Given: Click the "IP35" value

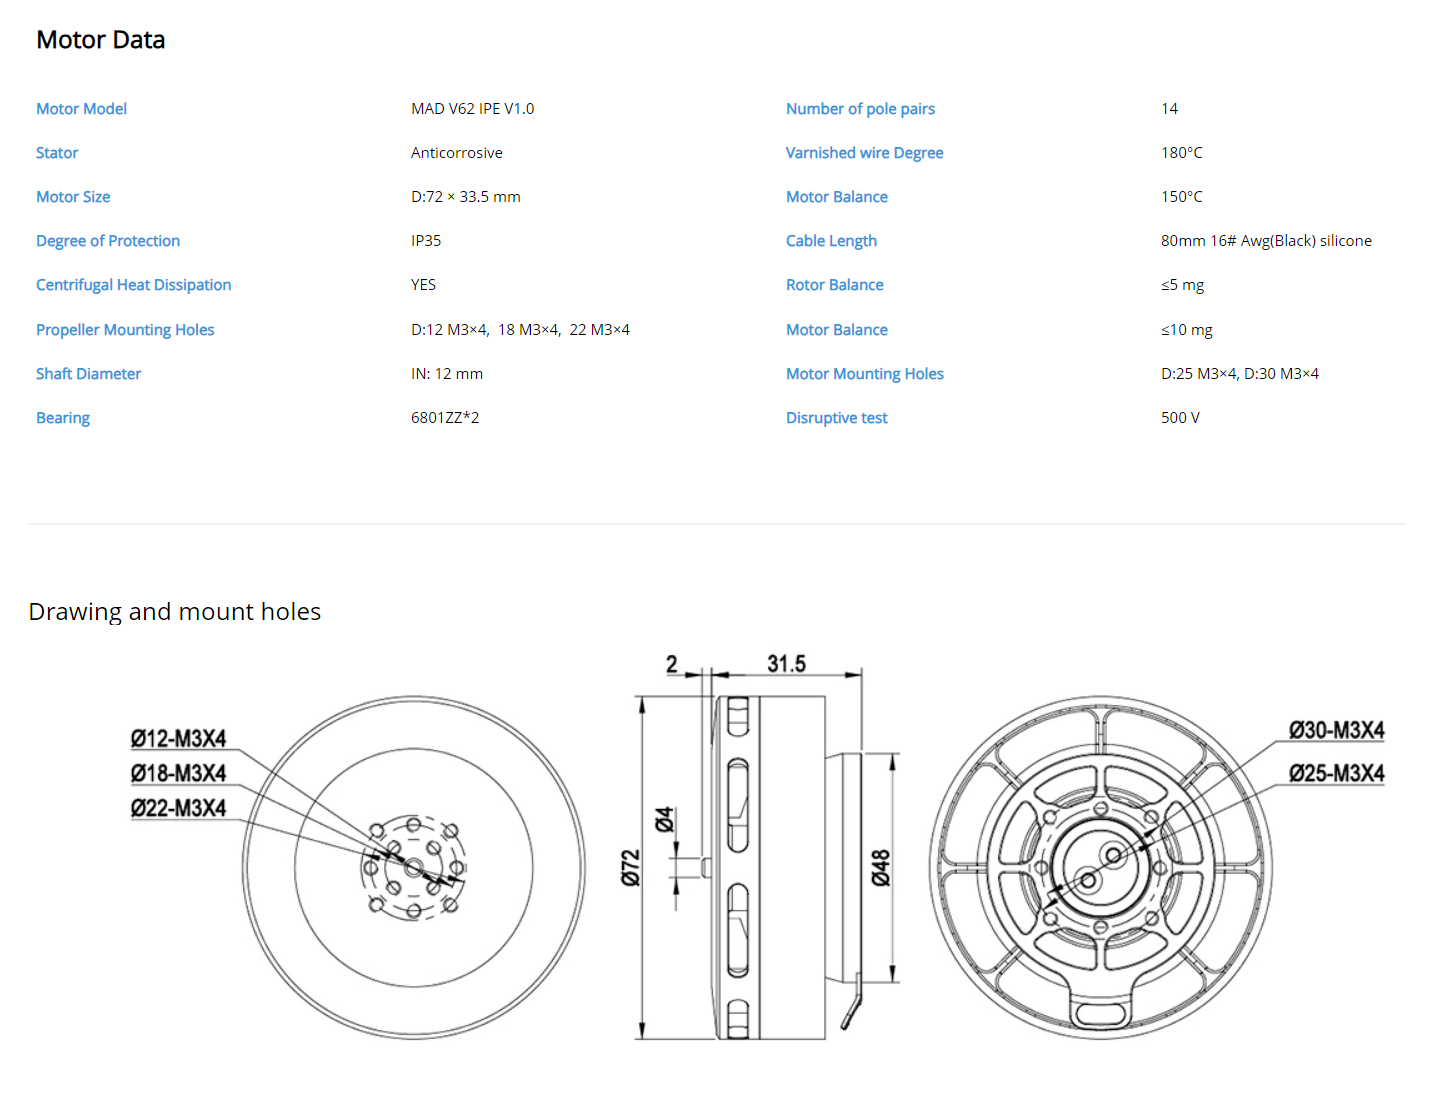Looking at the screenshot, I should (426, 241).
